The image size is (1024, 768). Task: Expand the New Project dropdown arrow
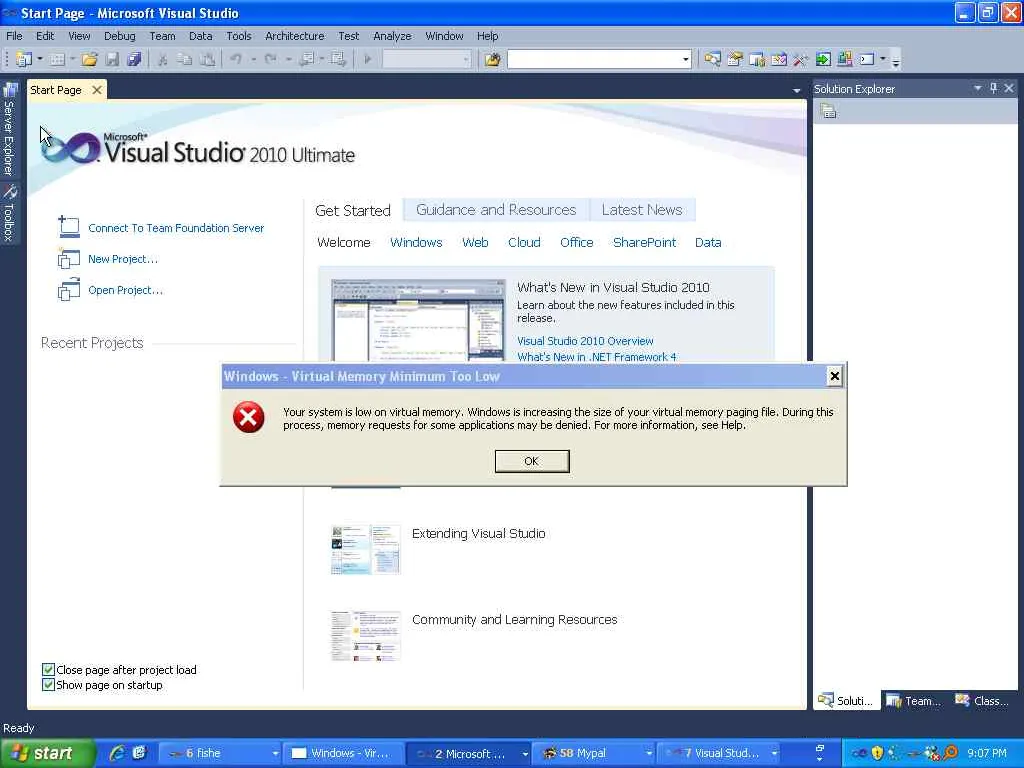(x=40, y=59)
